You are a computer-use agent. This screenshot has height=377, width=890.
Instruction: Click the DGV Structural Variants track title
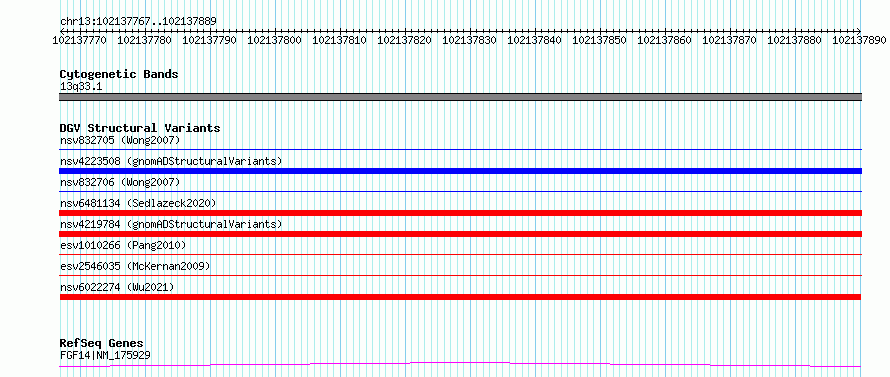click(x=140, y=128)
